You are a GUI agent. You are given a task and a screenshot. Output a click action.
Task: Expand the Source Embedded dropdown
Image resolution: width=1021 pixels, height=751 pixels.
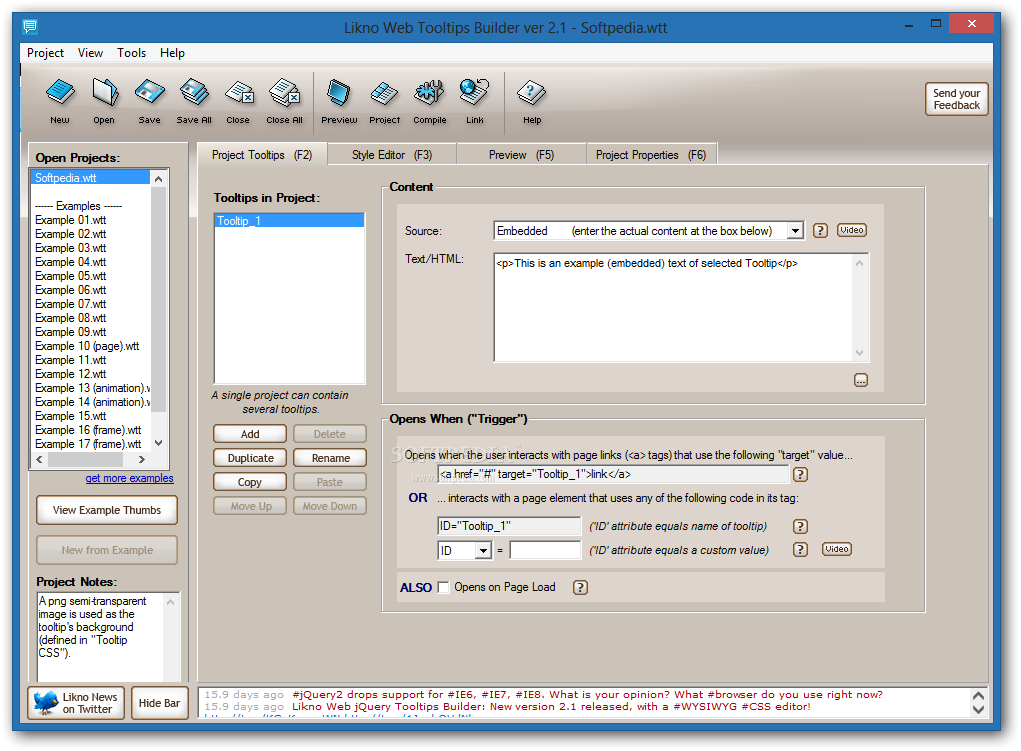[x=795, y=231]
